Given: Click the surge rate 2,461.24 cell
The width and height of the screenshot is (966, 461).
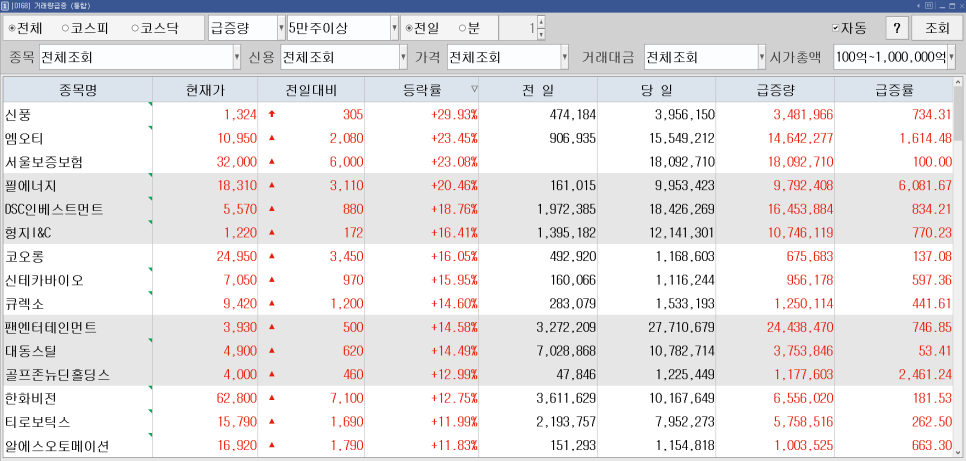Looking at the screenshot, I should (893, 375).
